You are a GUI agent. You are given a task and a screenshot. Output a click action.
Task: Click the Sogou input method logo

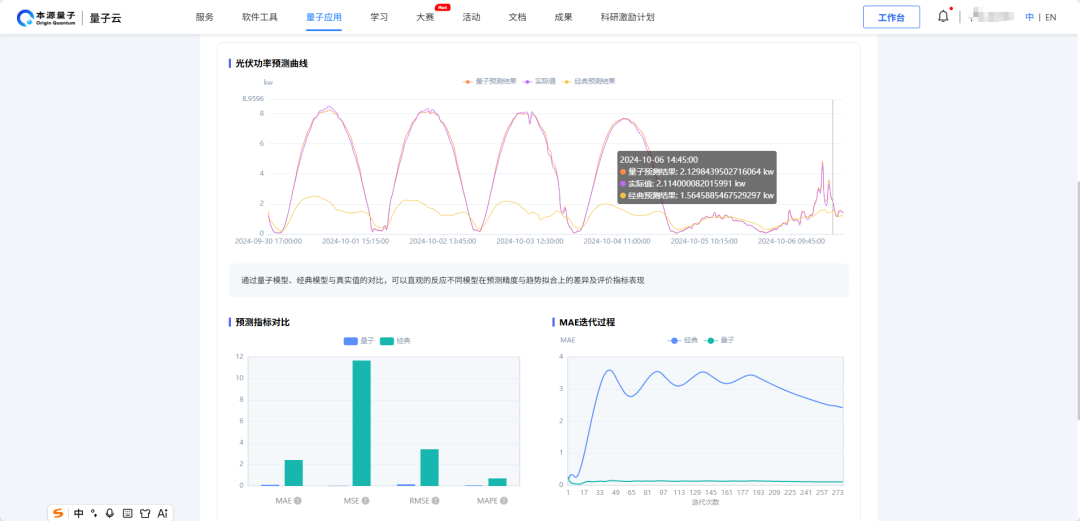click(x=59, y=513)
